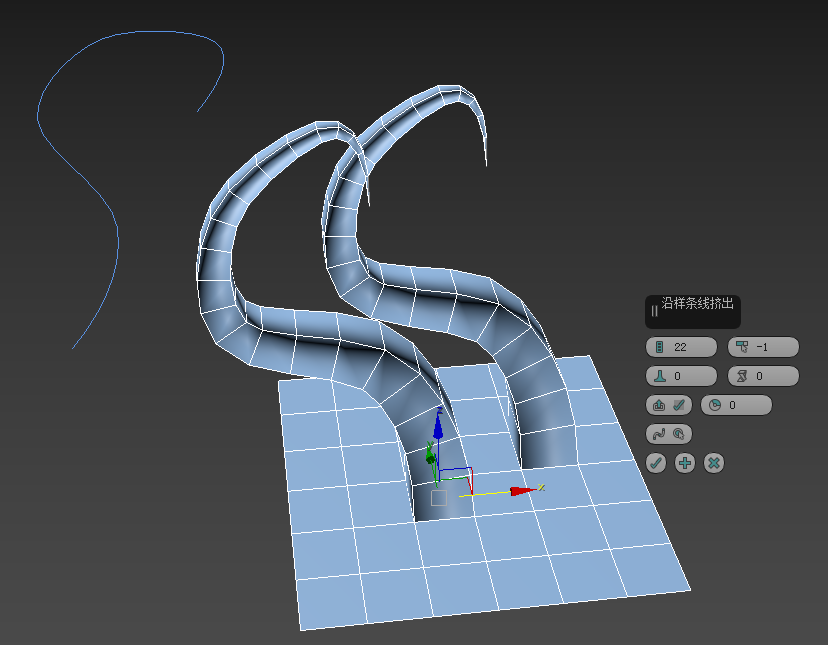Confirm extrusion with the OK checkmark

point(656,463)
